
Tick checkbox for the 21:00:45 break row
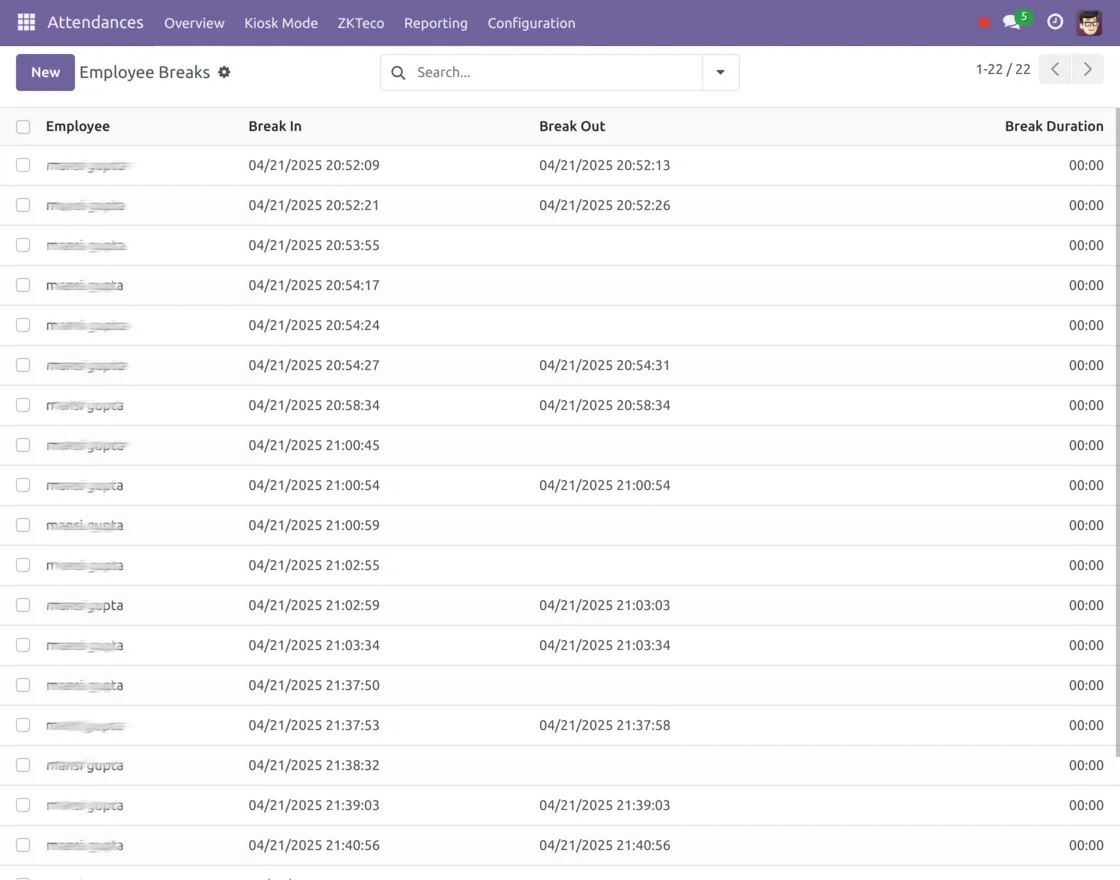click(23, 445)
